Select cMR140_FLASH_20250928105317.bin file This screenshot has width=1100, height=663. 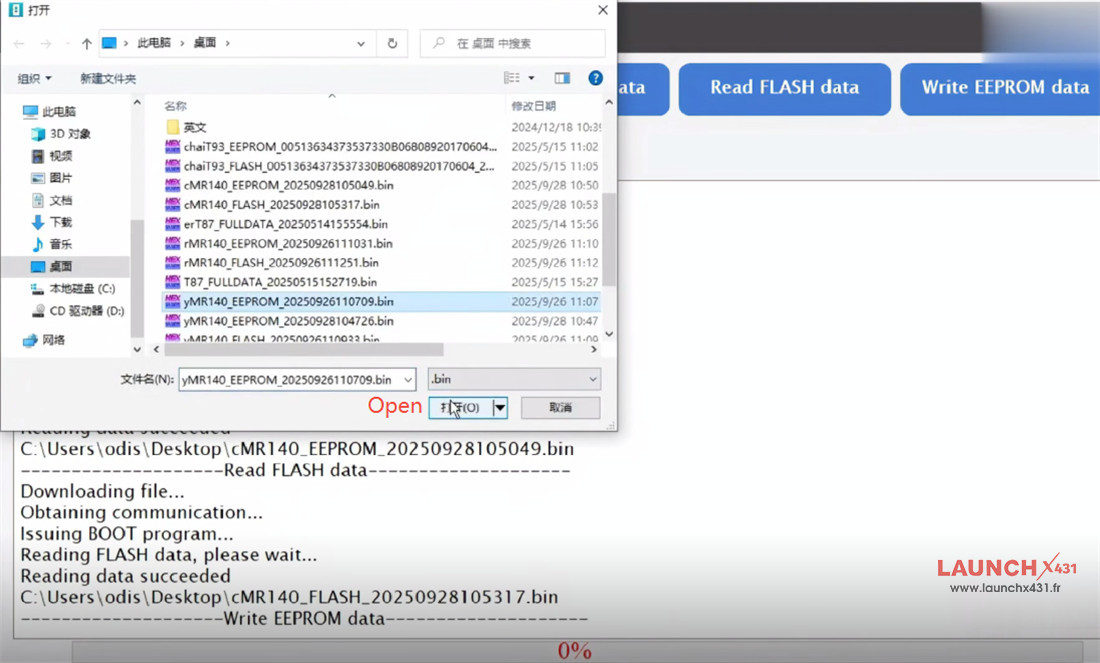[x=281, y=205]
